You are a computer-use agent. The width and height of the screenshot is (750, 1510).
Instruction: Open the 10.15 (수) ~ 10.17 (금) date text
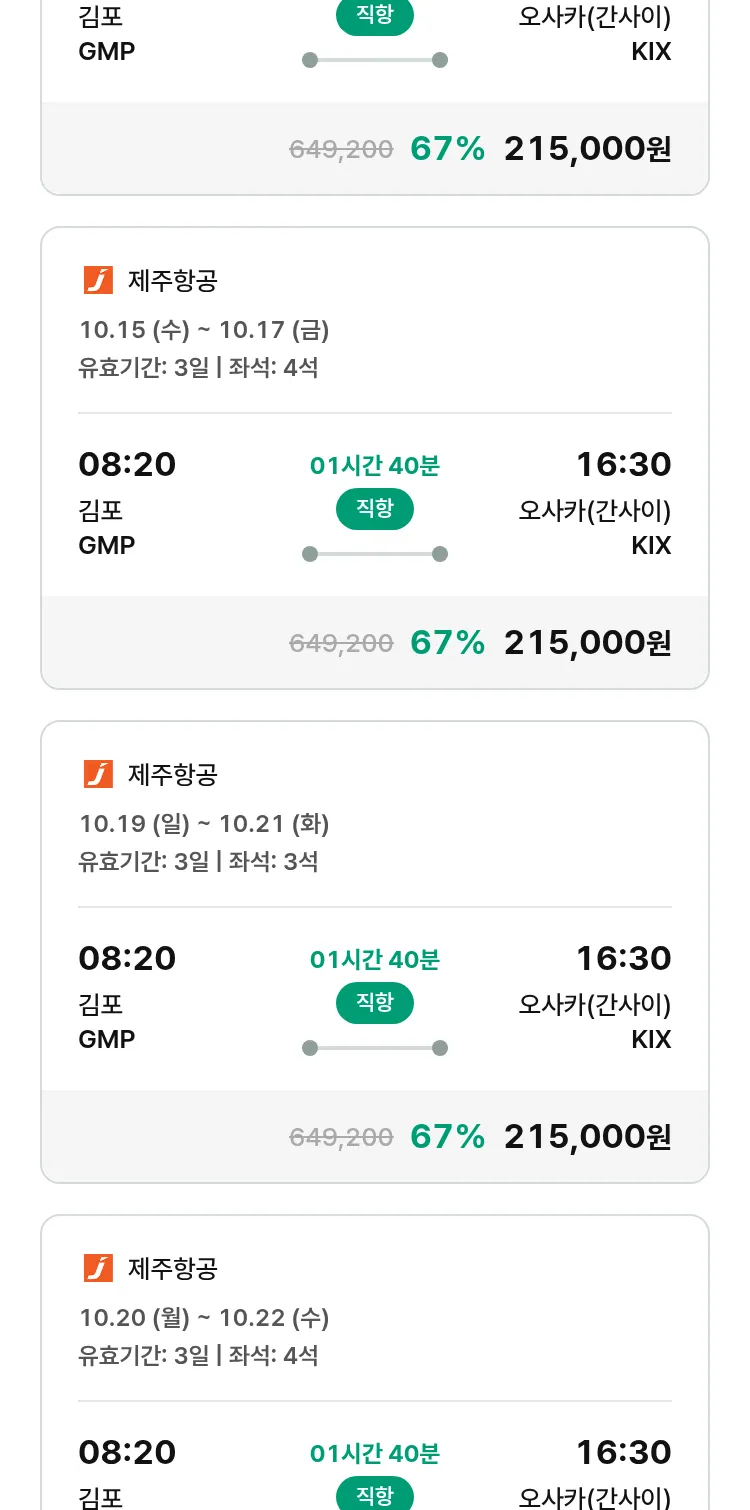204,330
